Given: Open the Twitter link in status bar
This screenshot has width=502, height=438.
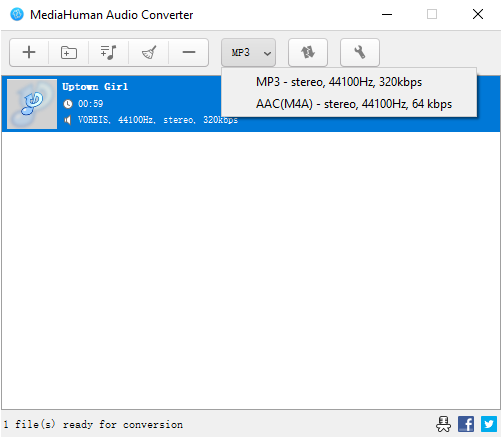Looking at the screenshot, I should pyautogui.click(x=489, y=424).
